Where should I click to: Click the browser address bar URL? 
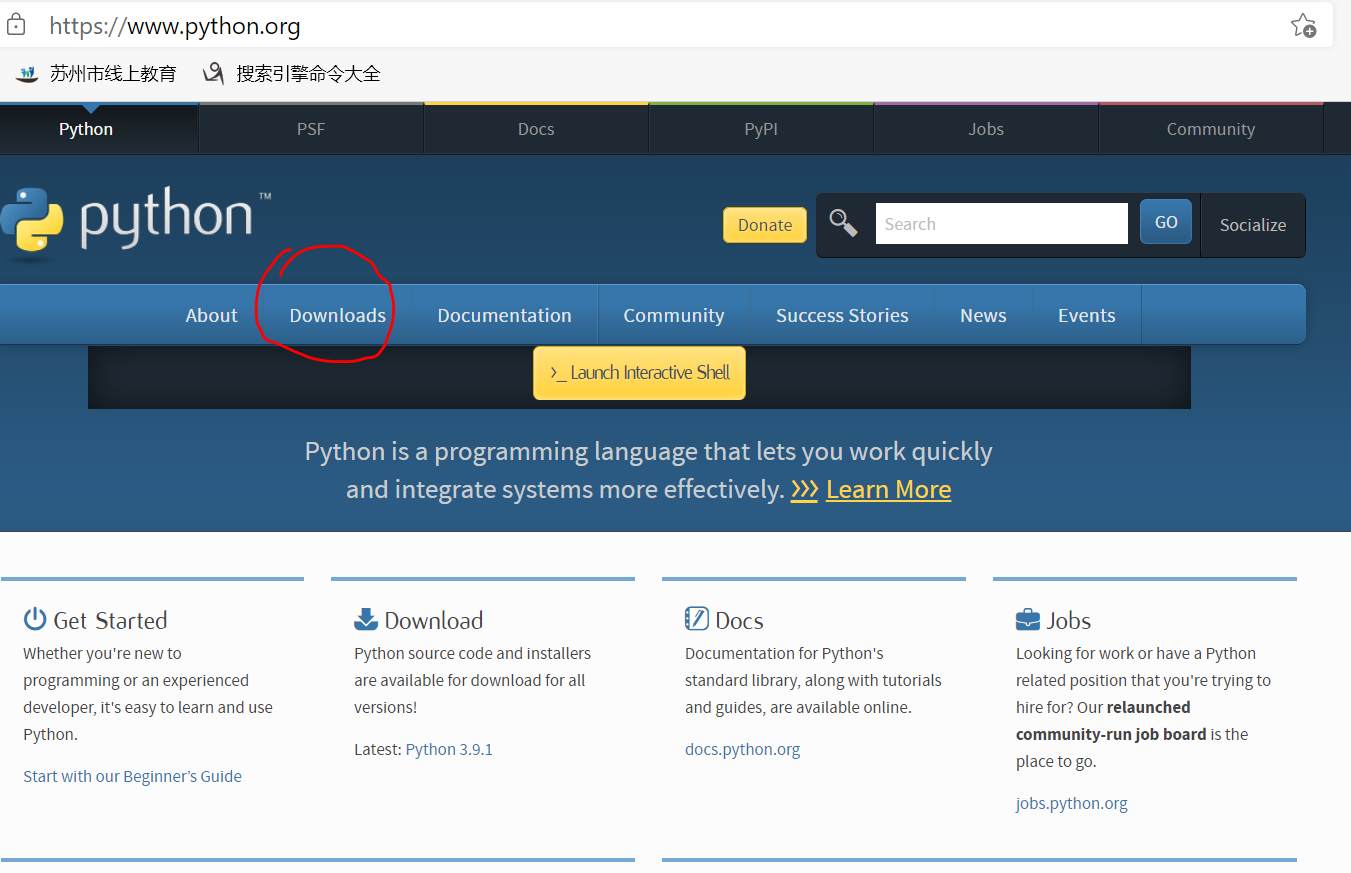(x=175, y=26)
